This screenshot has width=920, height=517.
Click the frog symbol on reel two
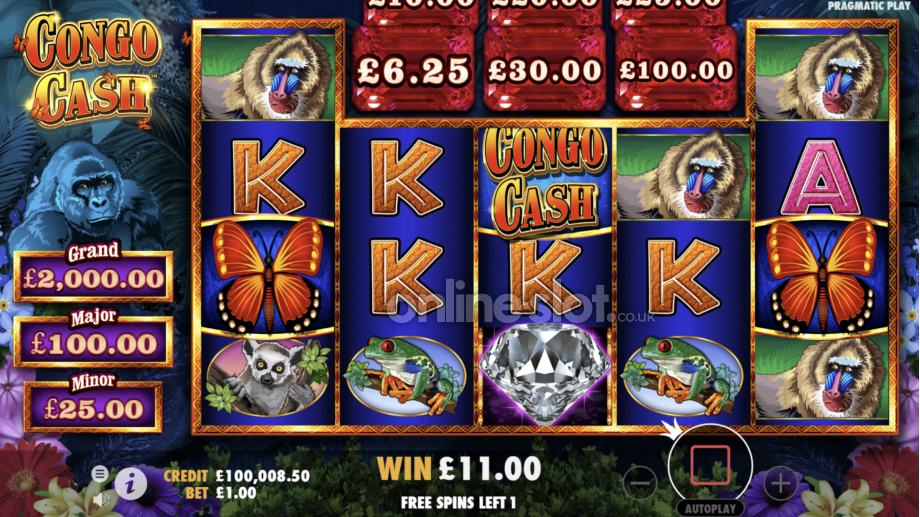(405, 376)
